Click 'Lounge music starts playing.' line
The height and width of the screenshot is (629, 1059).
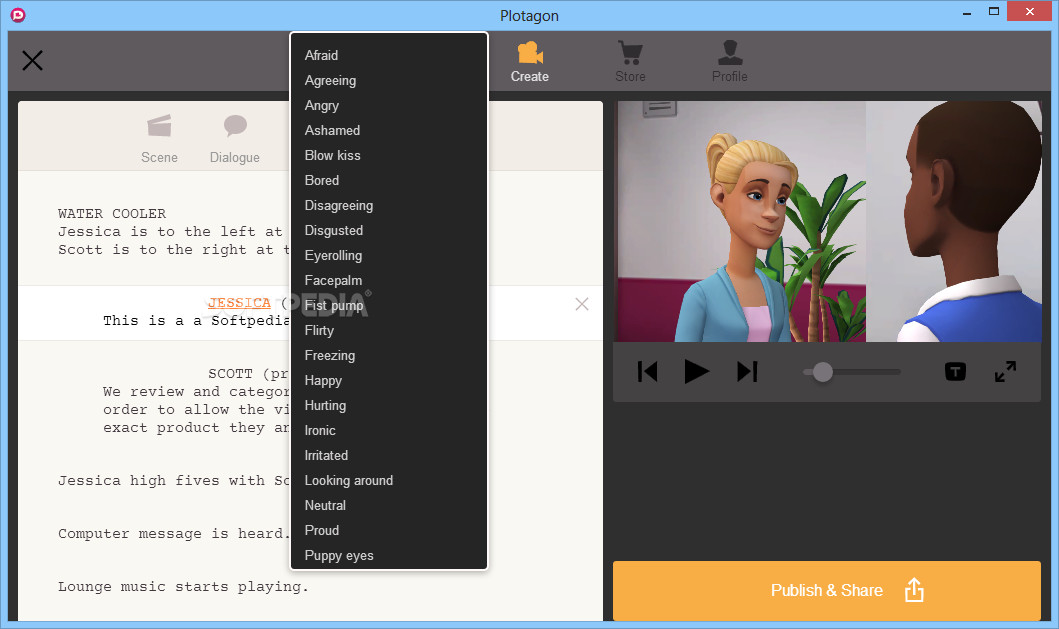[x=183, y=586]
